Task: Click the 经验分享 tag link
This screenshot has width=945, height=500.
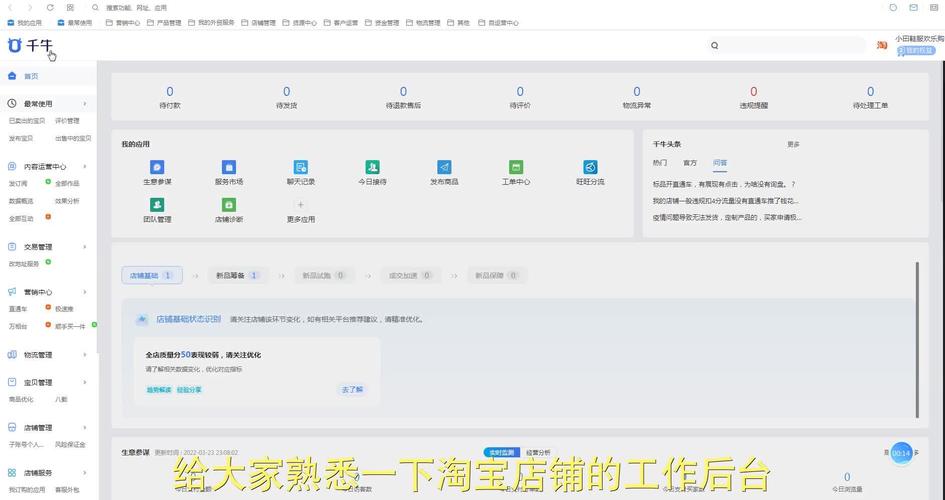Action: (x=189, y=390)
